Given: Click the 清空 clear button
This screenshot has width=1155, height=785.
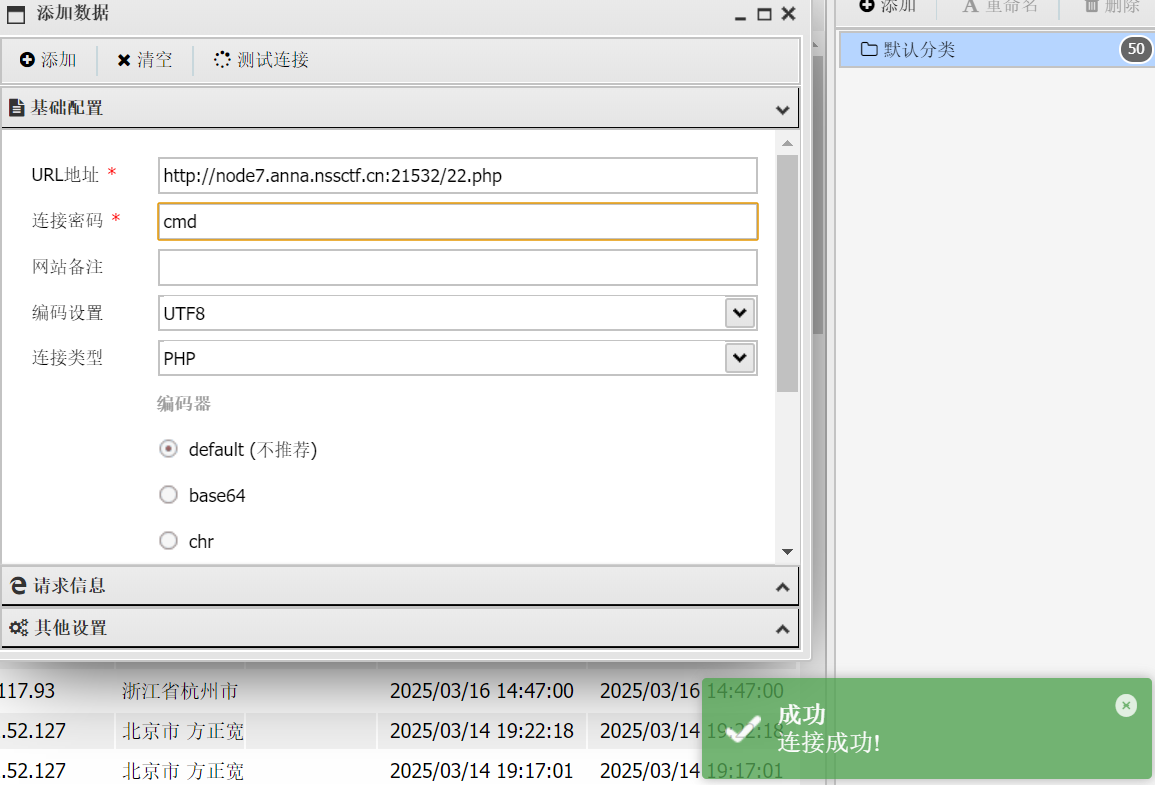Looking at the screenshot, I should [x=144, y=60].
